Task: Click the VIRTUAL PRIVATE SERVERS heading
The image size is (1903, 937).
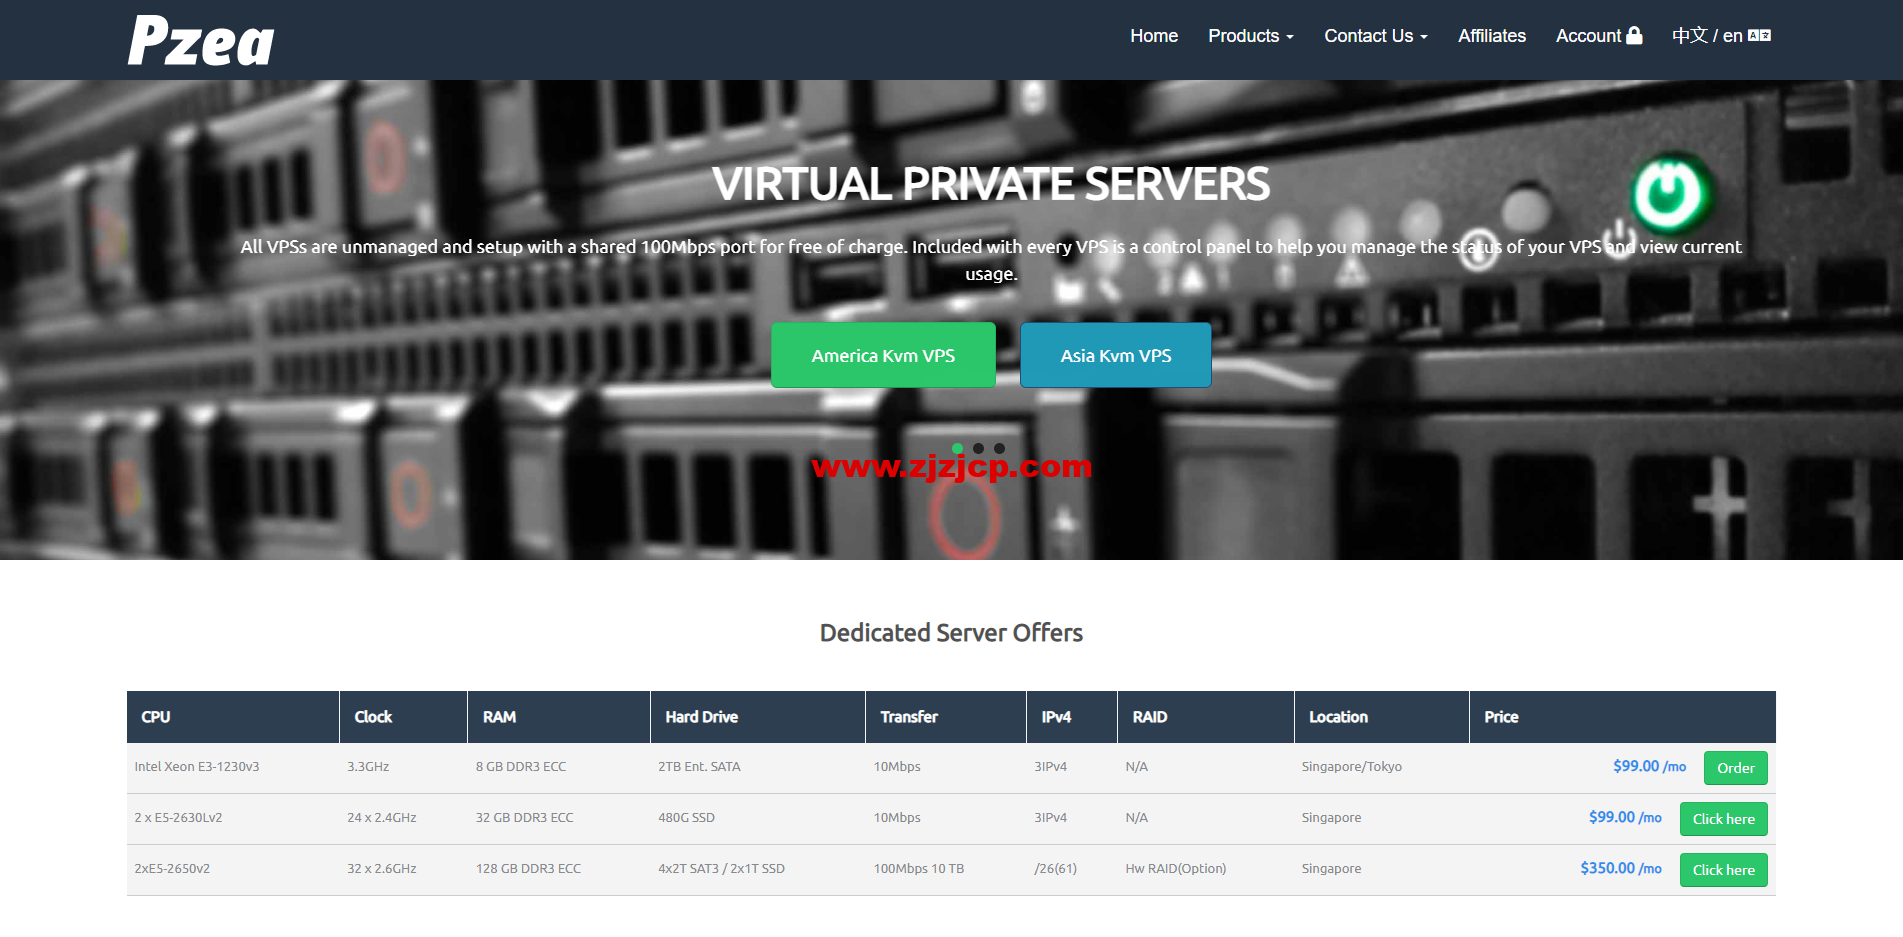Action: coord(991,184)
